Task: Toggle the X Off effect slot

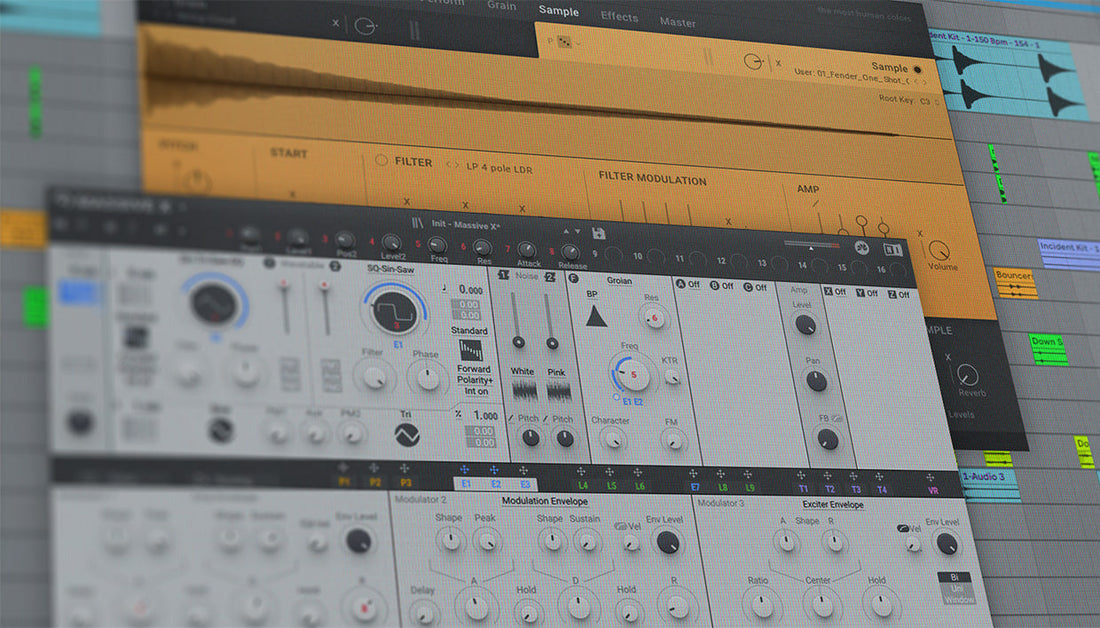Action: pyautogui.click(x=835, y=292)
